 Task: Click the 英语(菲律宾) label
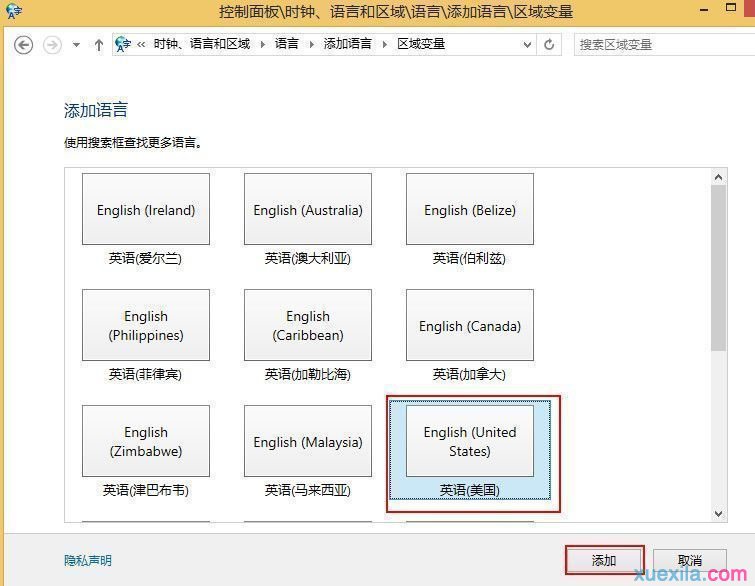(145, 374)
